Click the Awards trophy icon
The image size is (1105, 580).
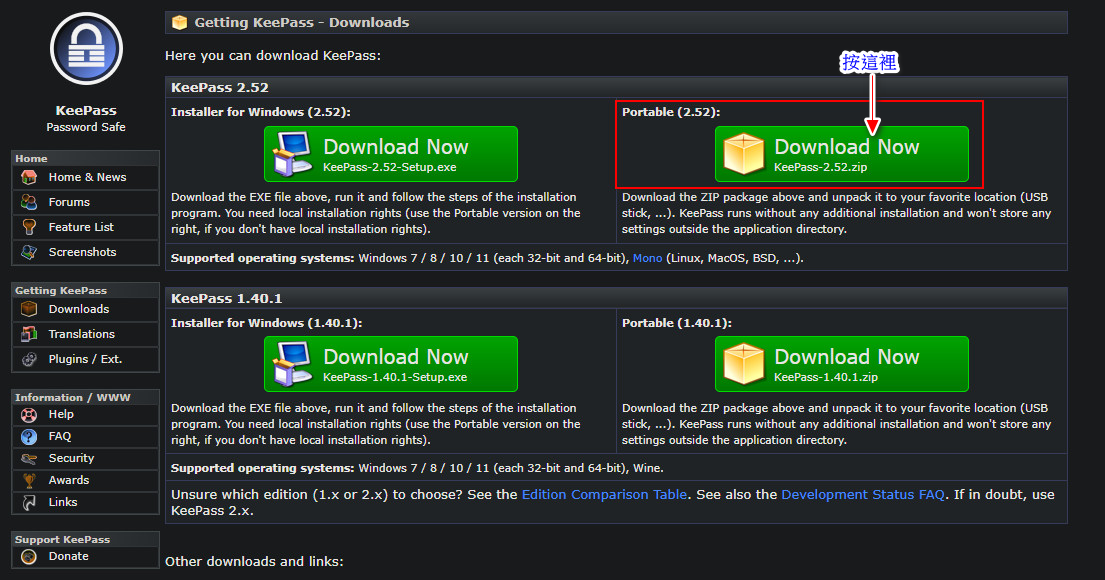coord(29,481)
